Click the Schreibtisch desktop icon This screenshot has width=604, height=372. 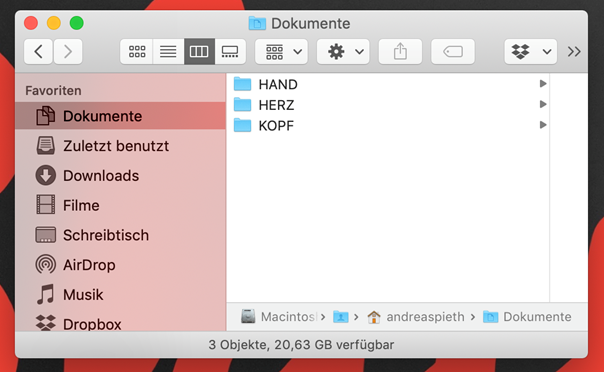pos(45,235)
